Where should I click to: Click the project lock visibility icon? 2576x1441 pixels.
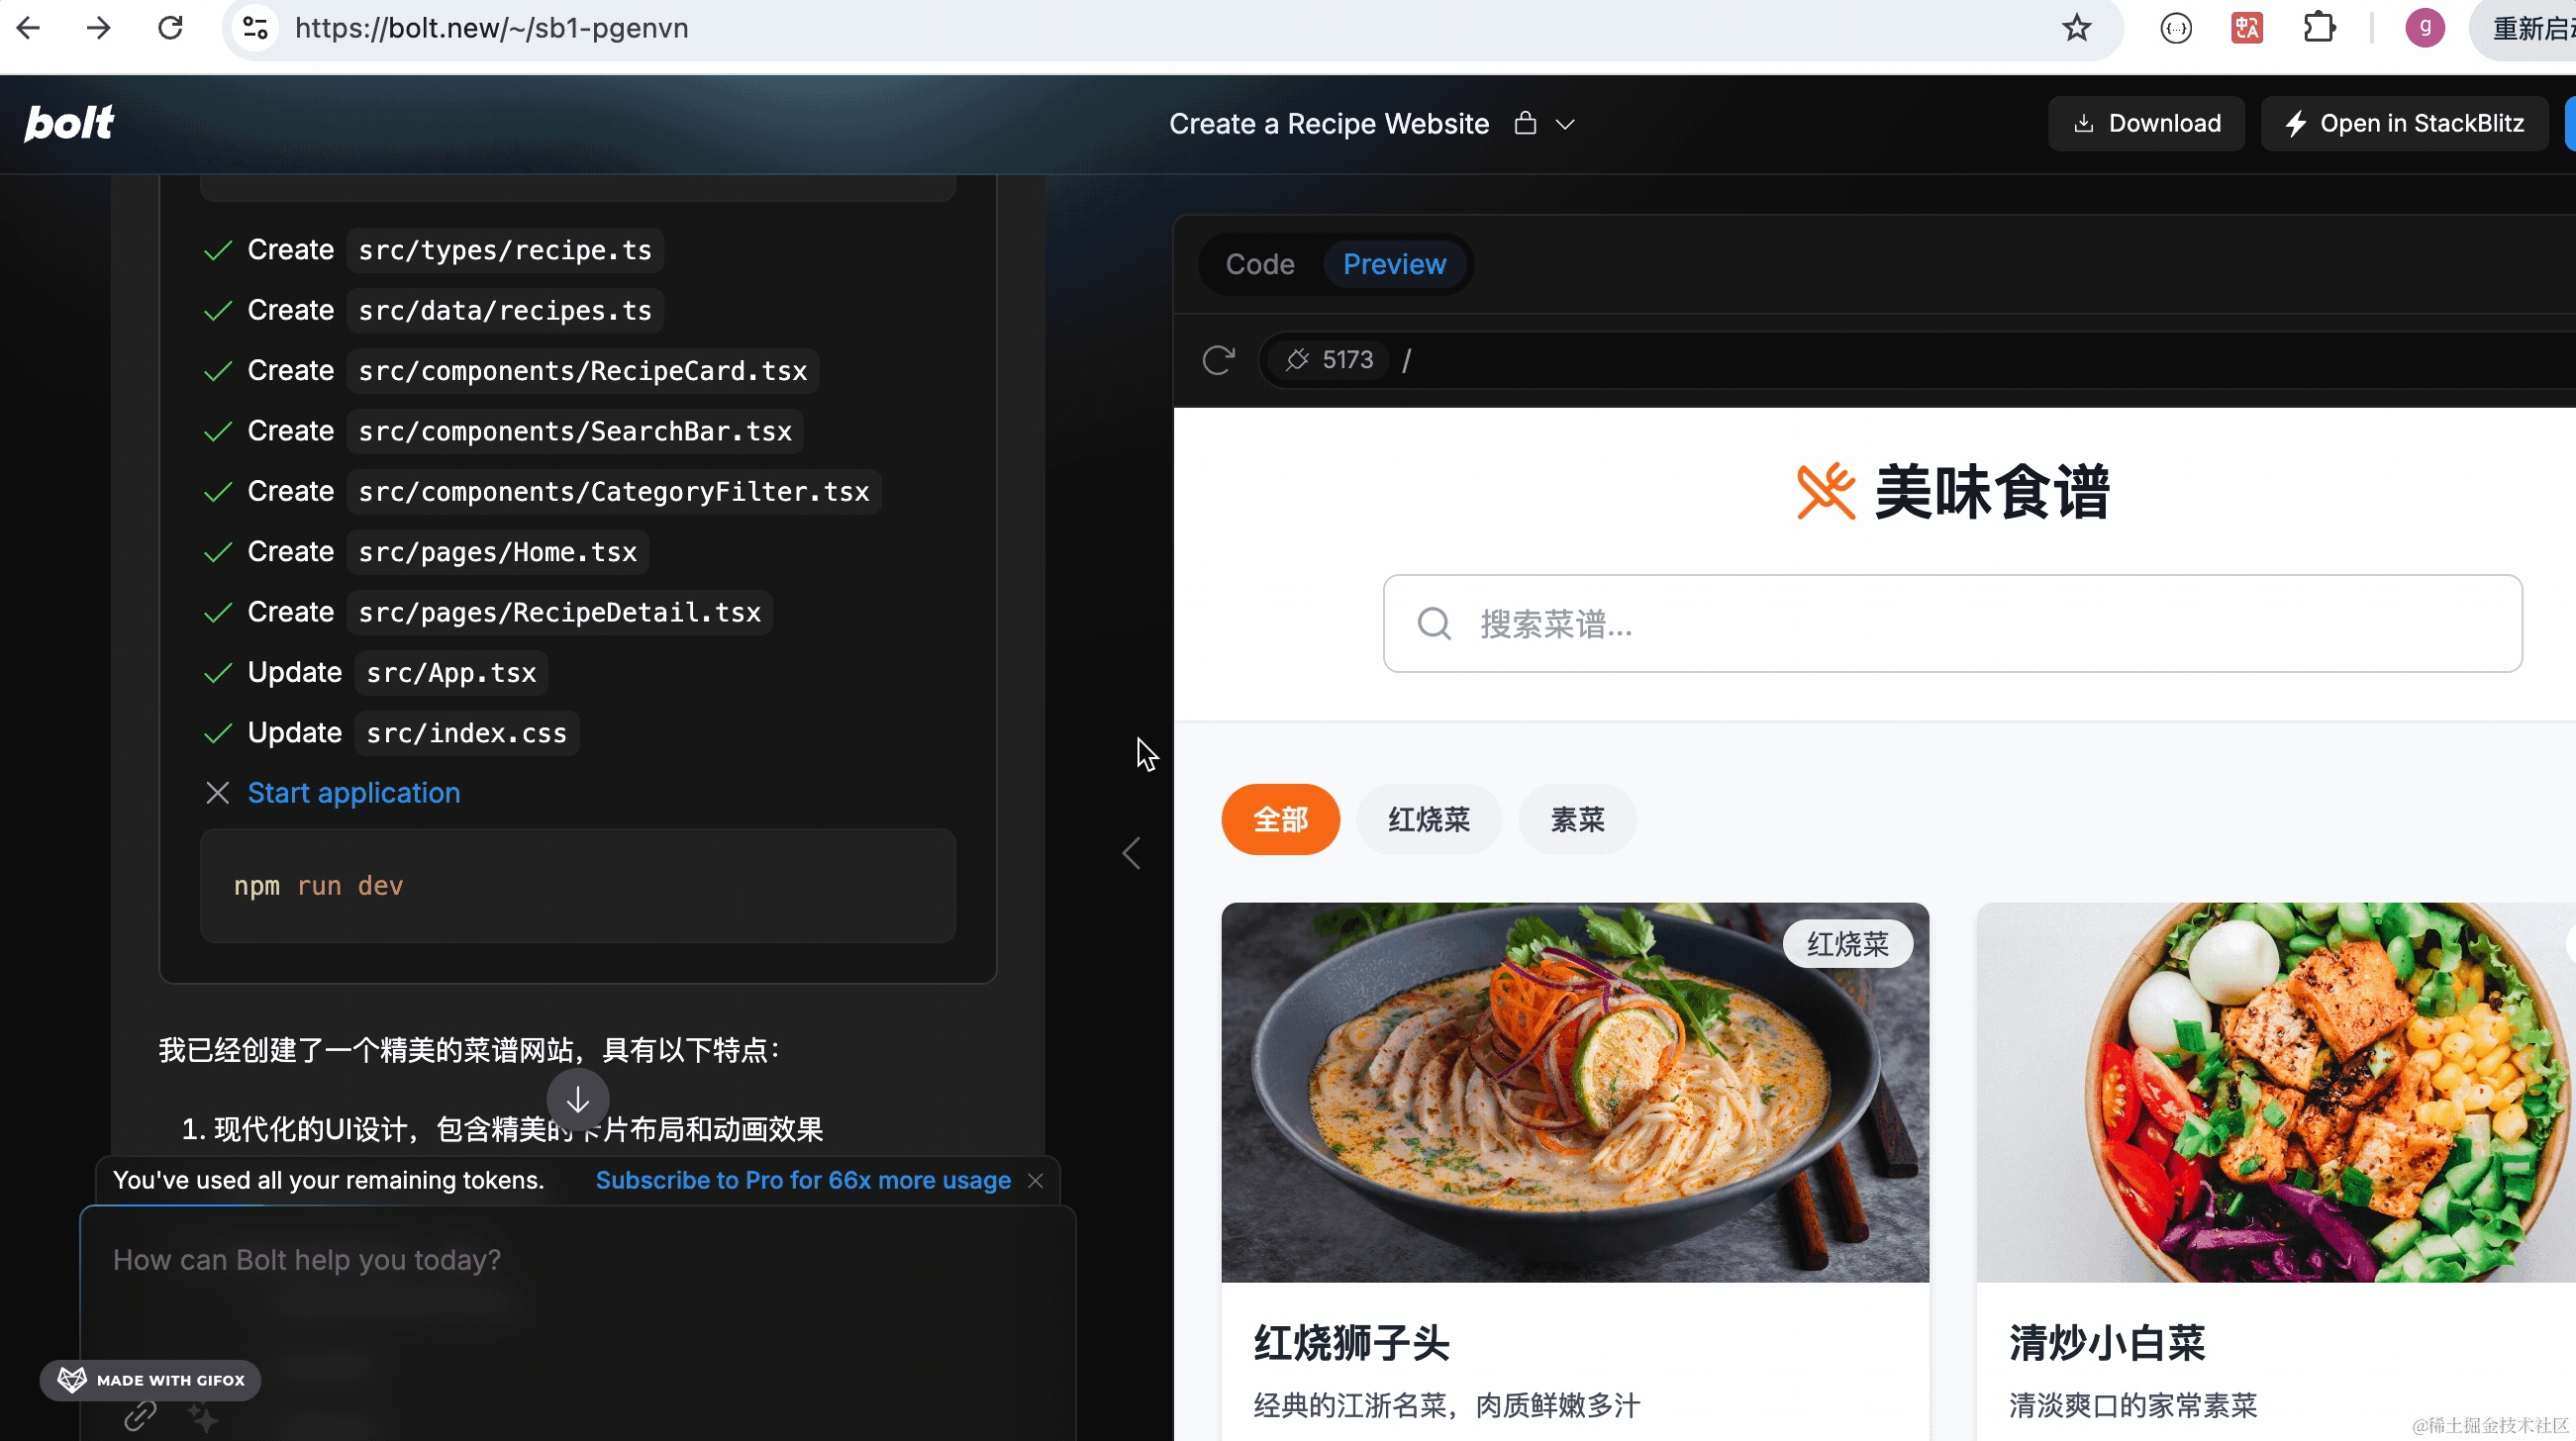coord(1524,123)
